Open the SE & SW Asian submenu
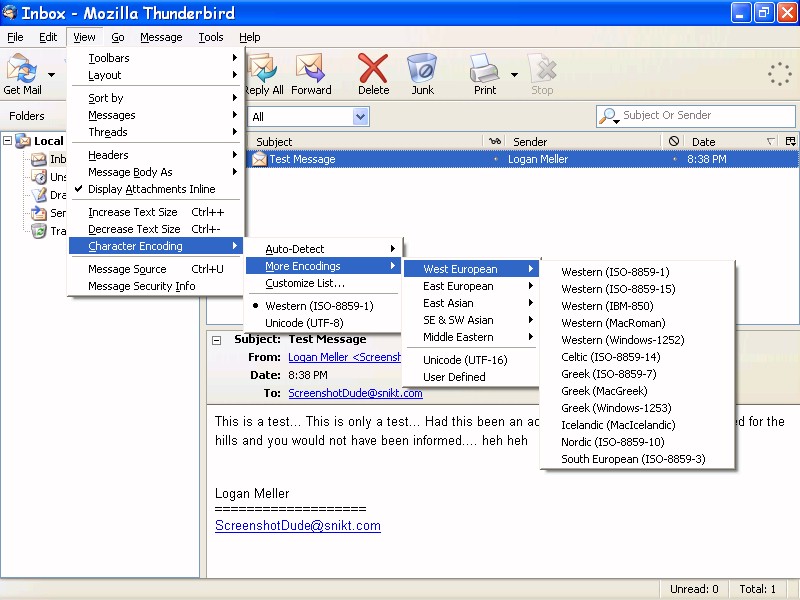Image resolution: width=800 pixels, height=600 pixels. click(x=471, y=320)
